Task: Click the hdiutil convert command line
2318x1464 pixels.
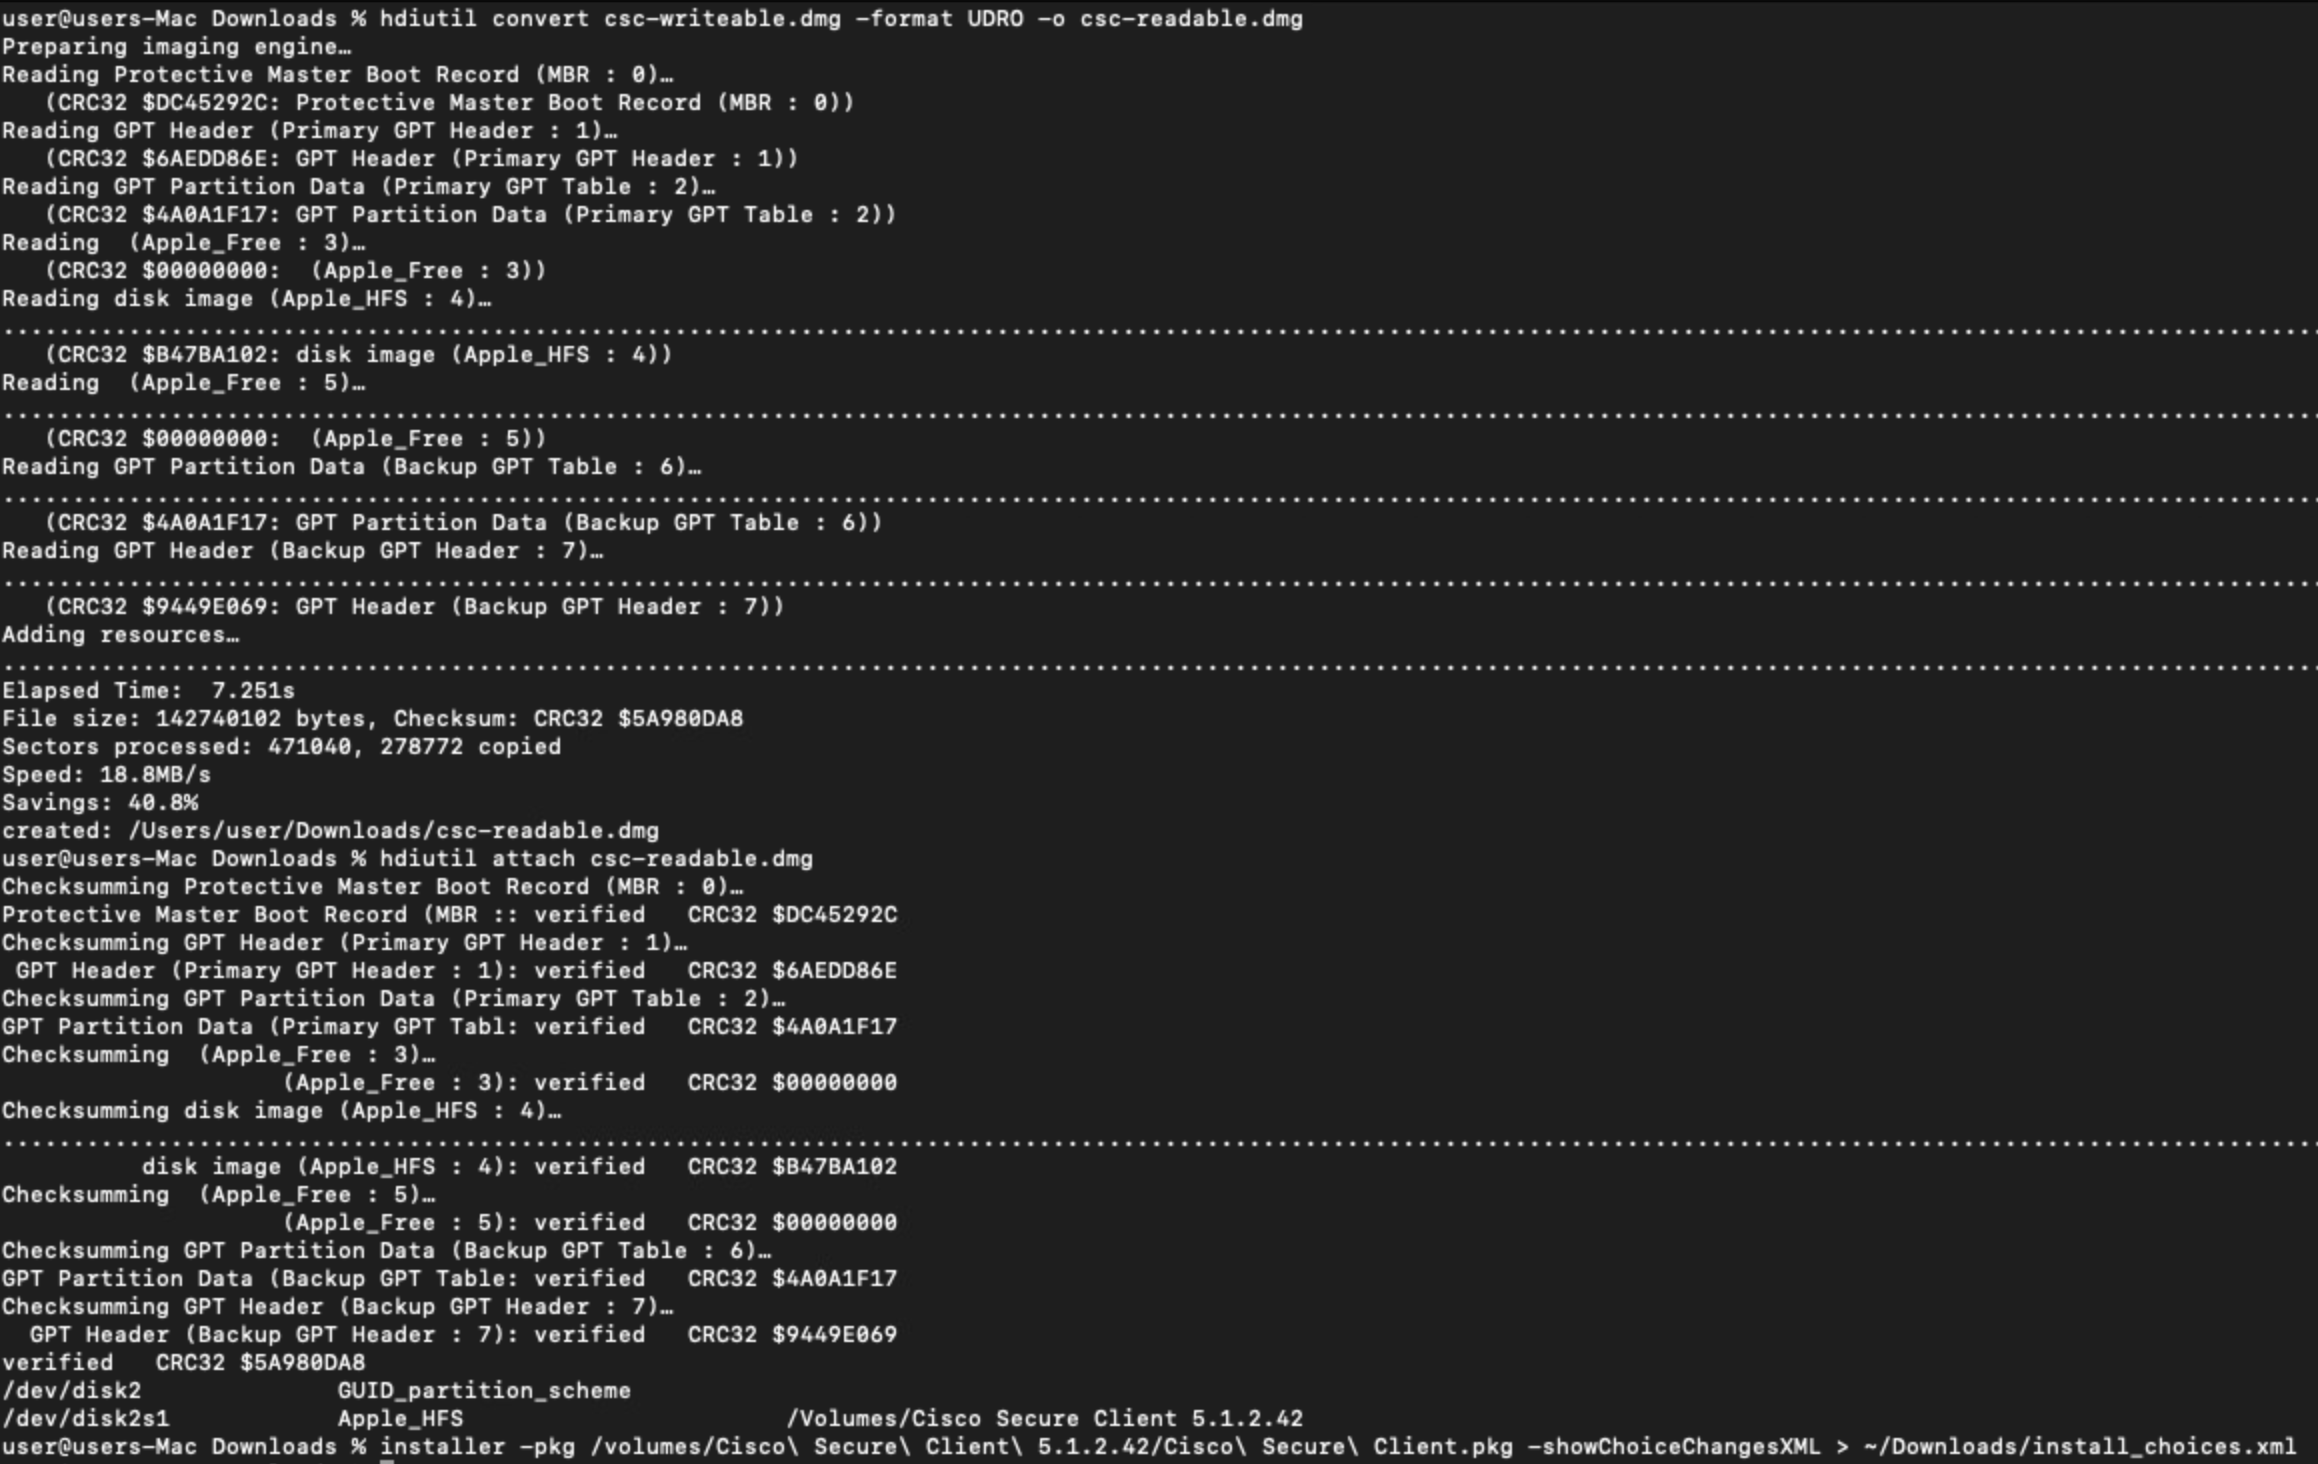Action: click(x=652, y=19)
